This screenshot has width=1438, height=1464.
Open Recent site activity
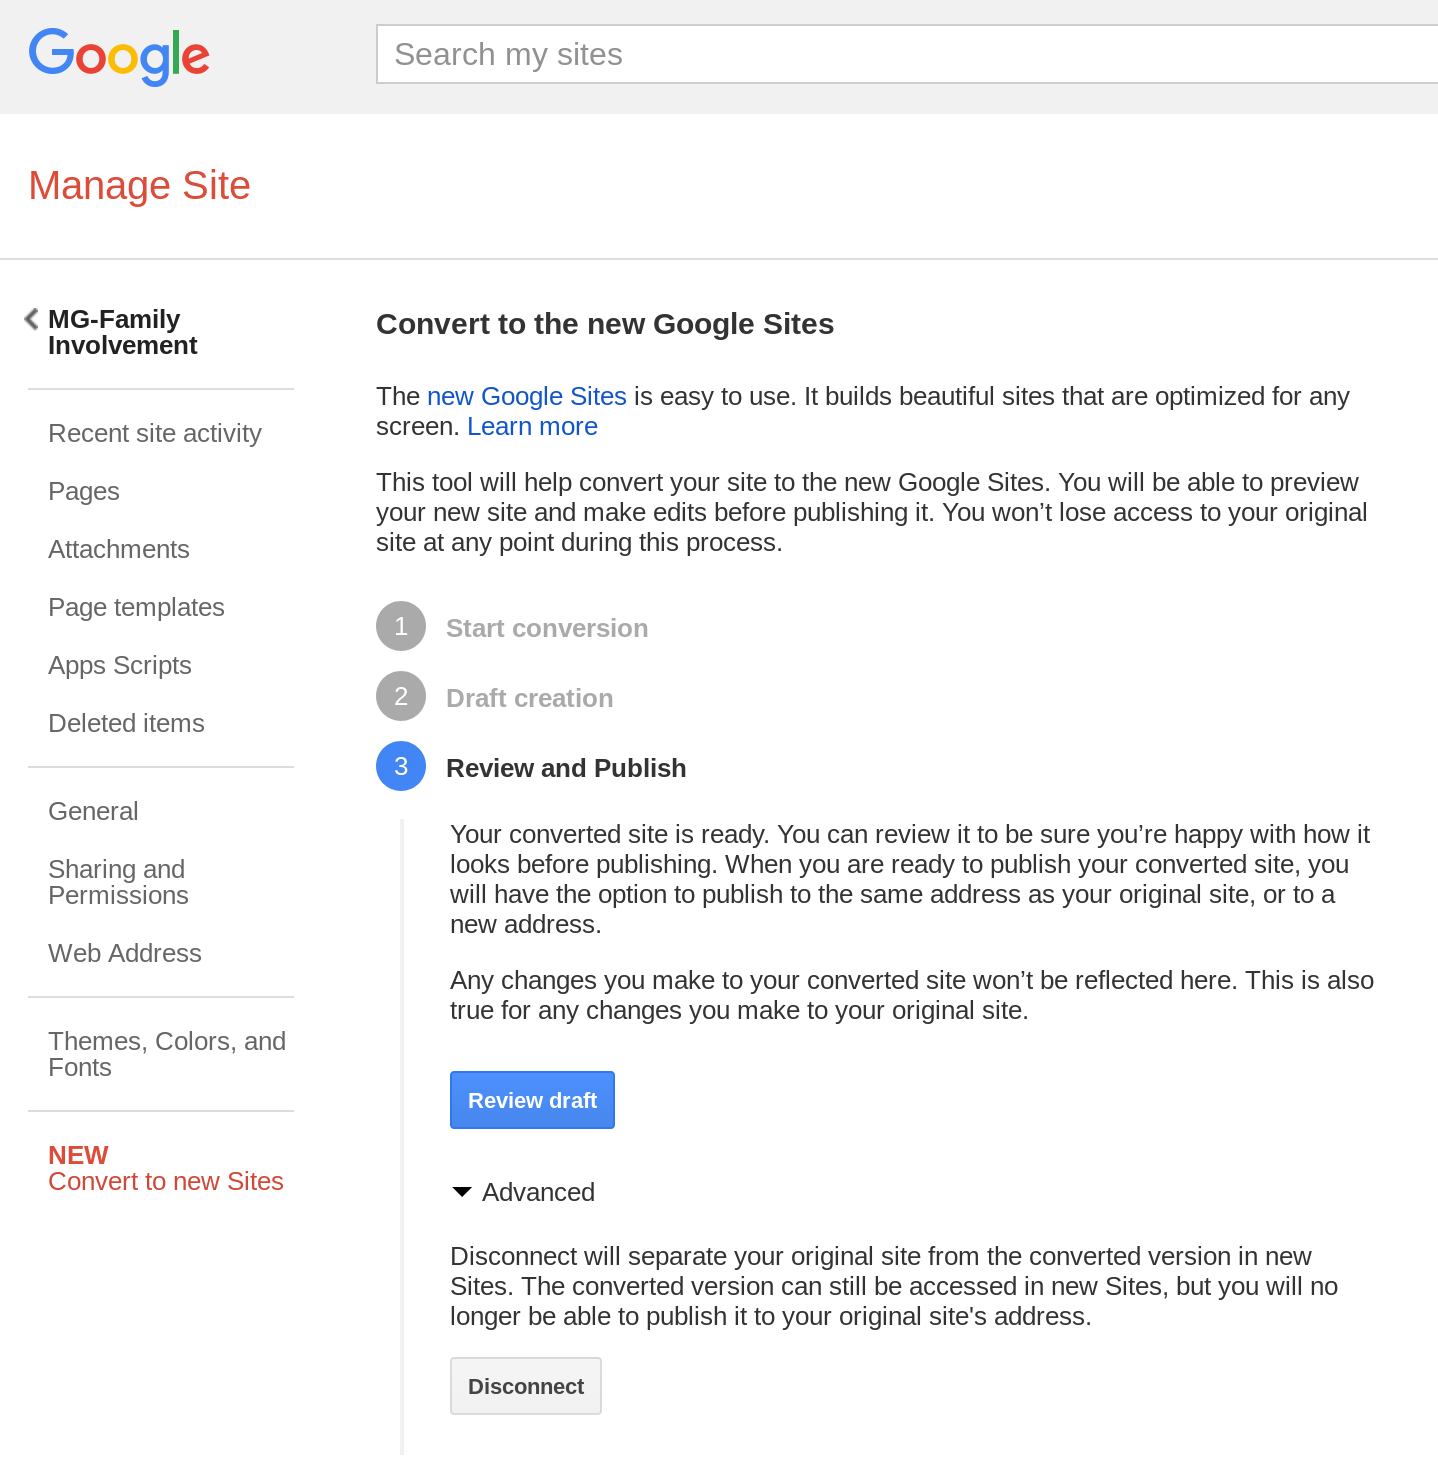click(155, 434)
